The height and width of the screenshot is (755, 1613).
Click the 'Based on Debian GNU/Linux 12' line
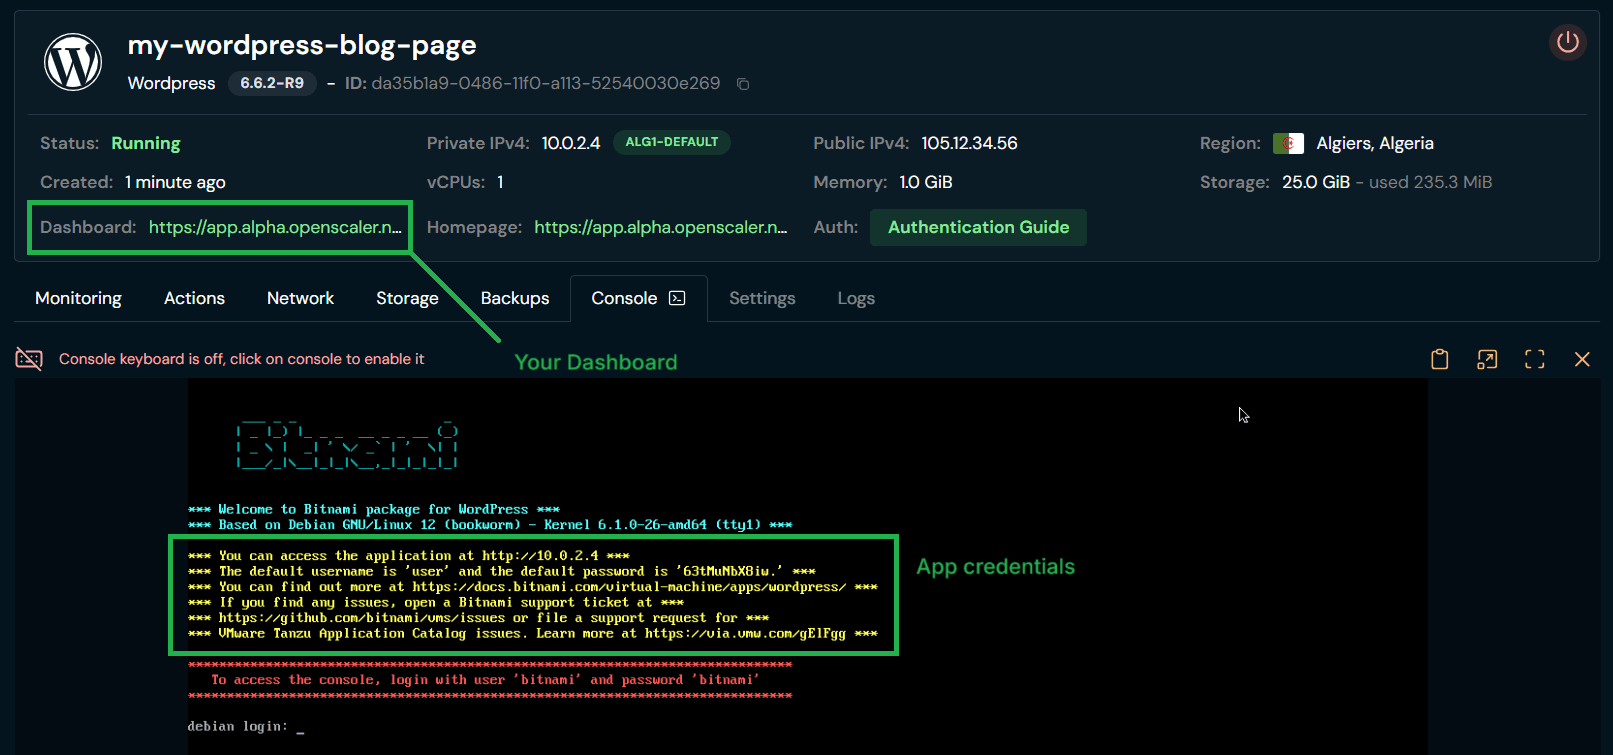click(x=490, y=525)
